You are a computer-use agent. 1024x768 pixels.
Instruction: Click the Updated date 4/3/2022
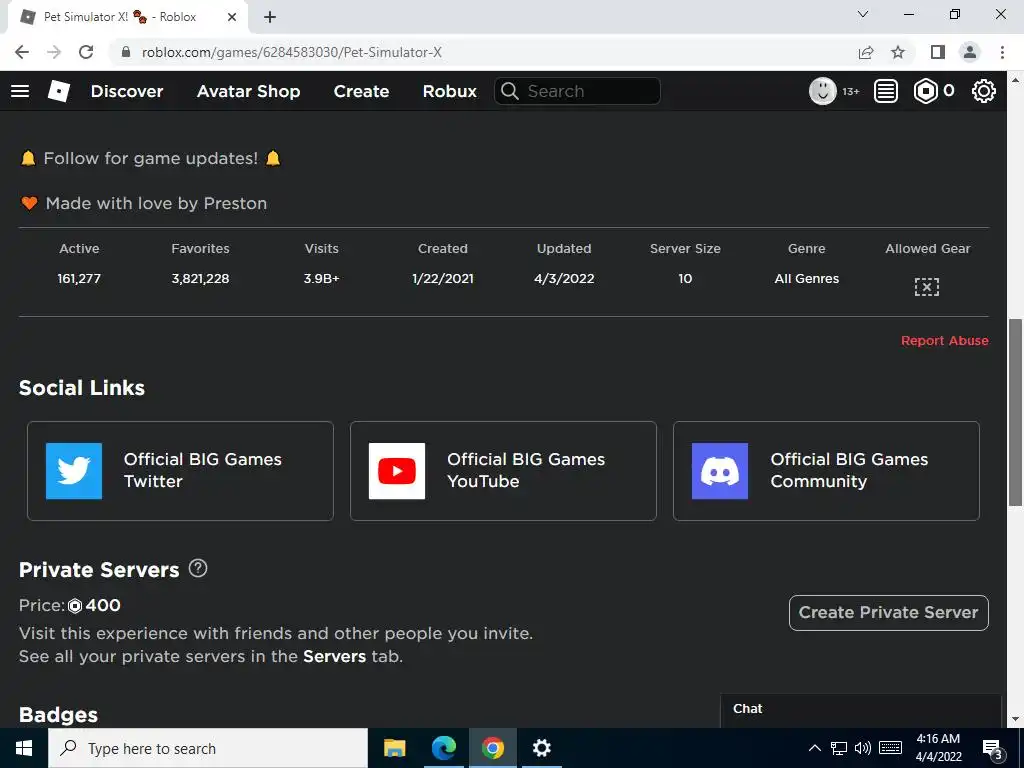(564, 279)
